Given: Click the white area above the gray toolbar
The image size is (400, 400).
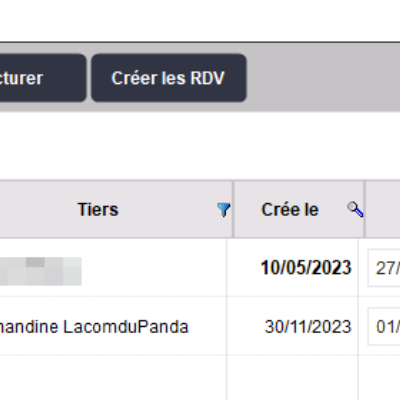Looking at the screenshot, I should [200, 21].
